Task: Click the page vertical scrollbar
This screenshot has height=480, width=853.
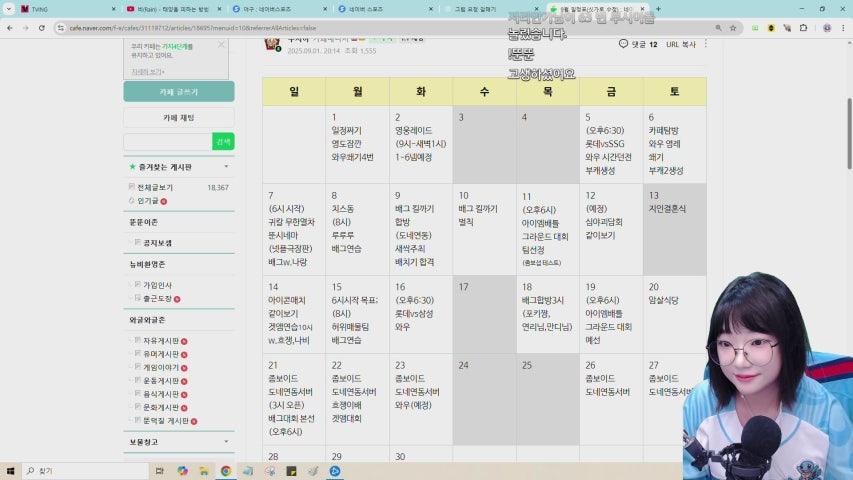Action: point(849,133)
